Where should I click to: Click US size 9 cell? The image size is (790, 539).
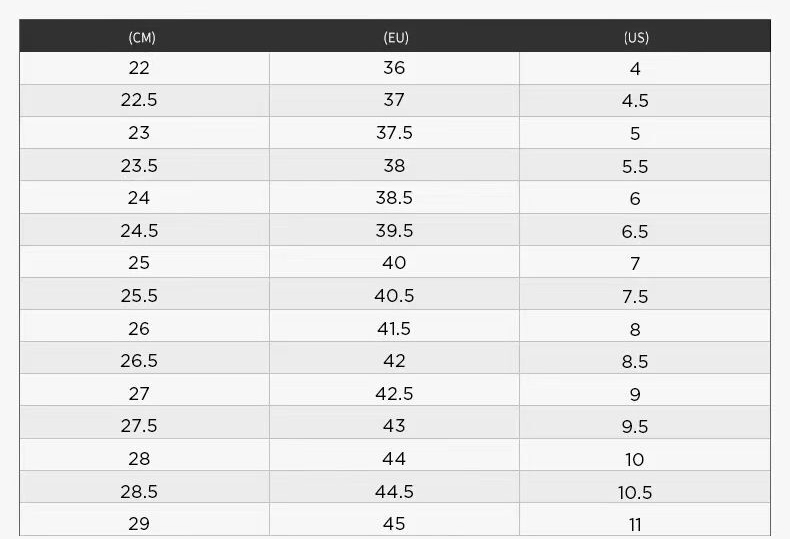click(635, 395)
